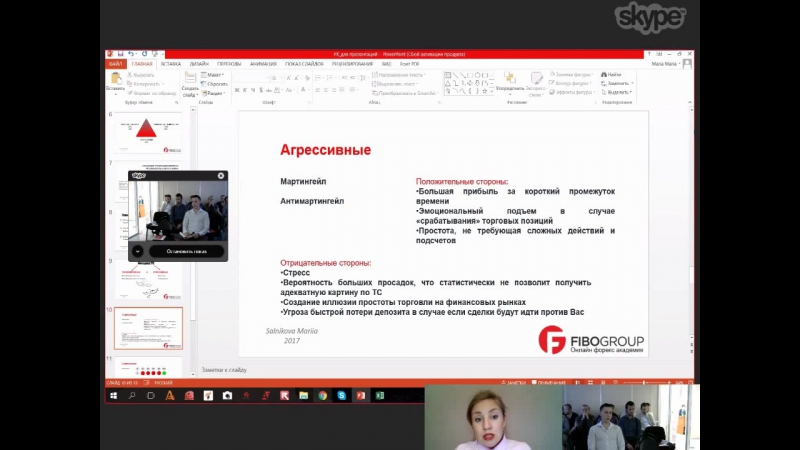Open Shape Fill (Заливка фигуры) dropdown
This screenshot has height=450, width=800.
tap(571, 74)
